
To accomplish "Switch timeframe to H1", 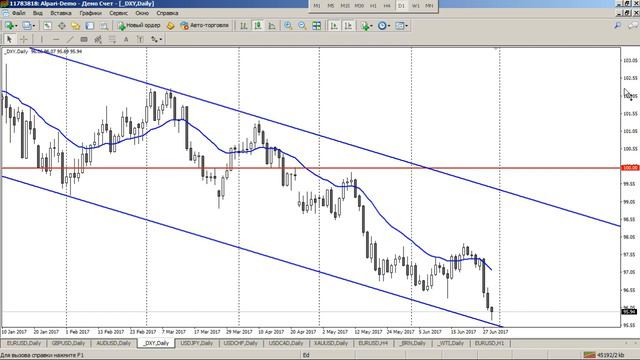I will (373, 6).
